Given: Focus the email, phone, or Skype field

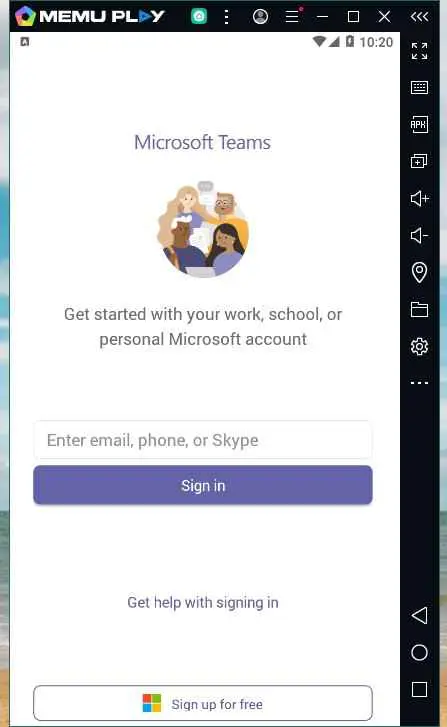Looking at the screenshot, I should point(203,440).
